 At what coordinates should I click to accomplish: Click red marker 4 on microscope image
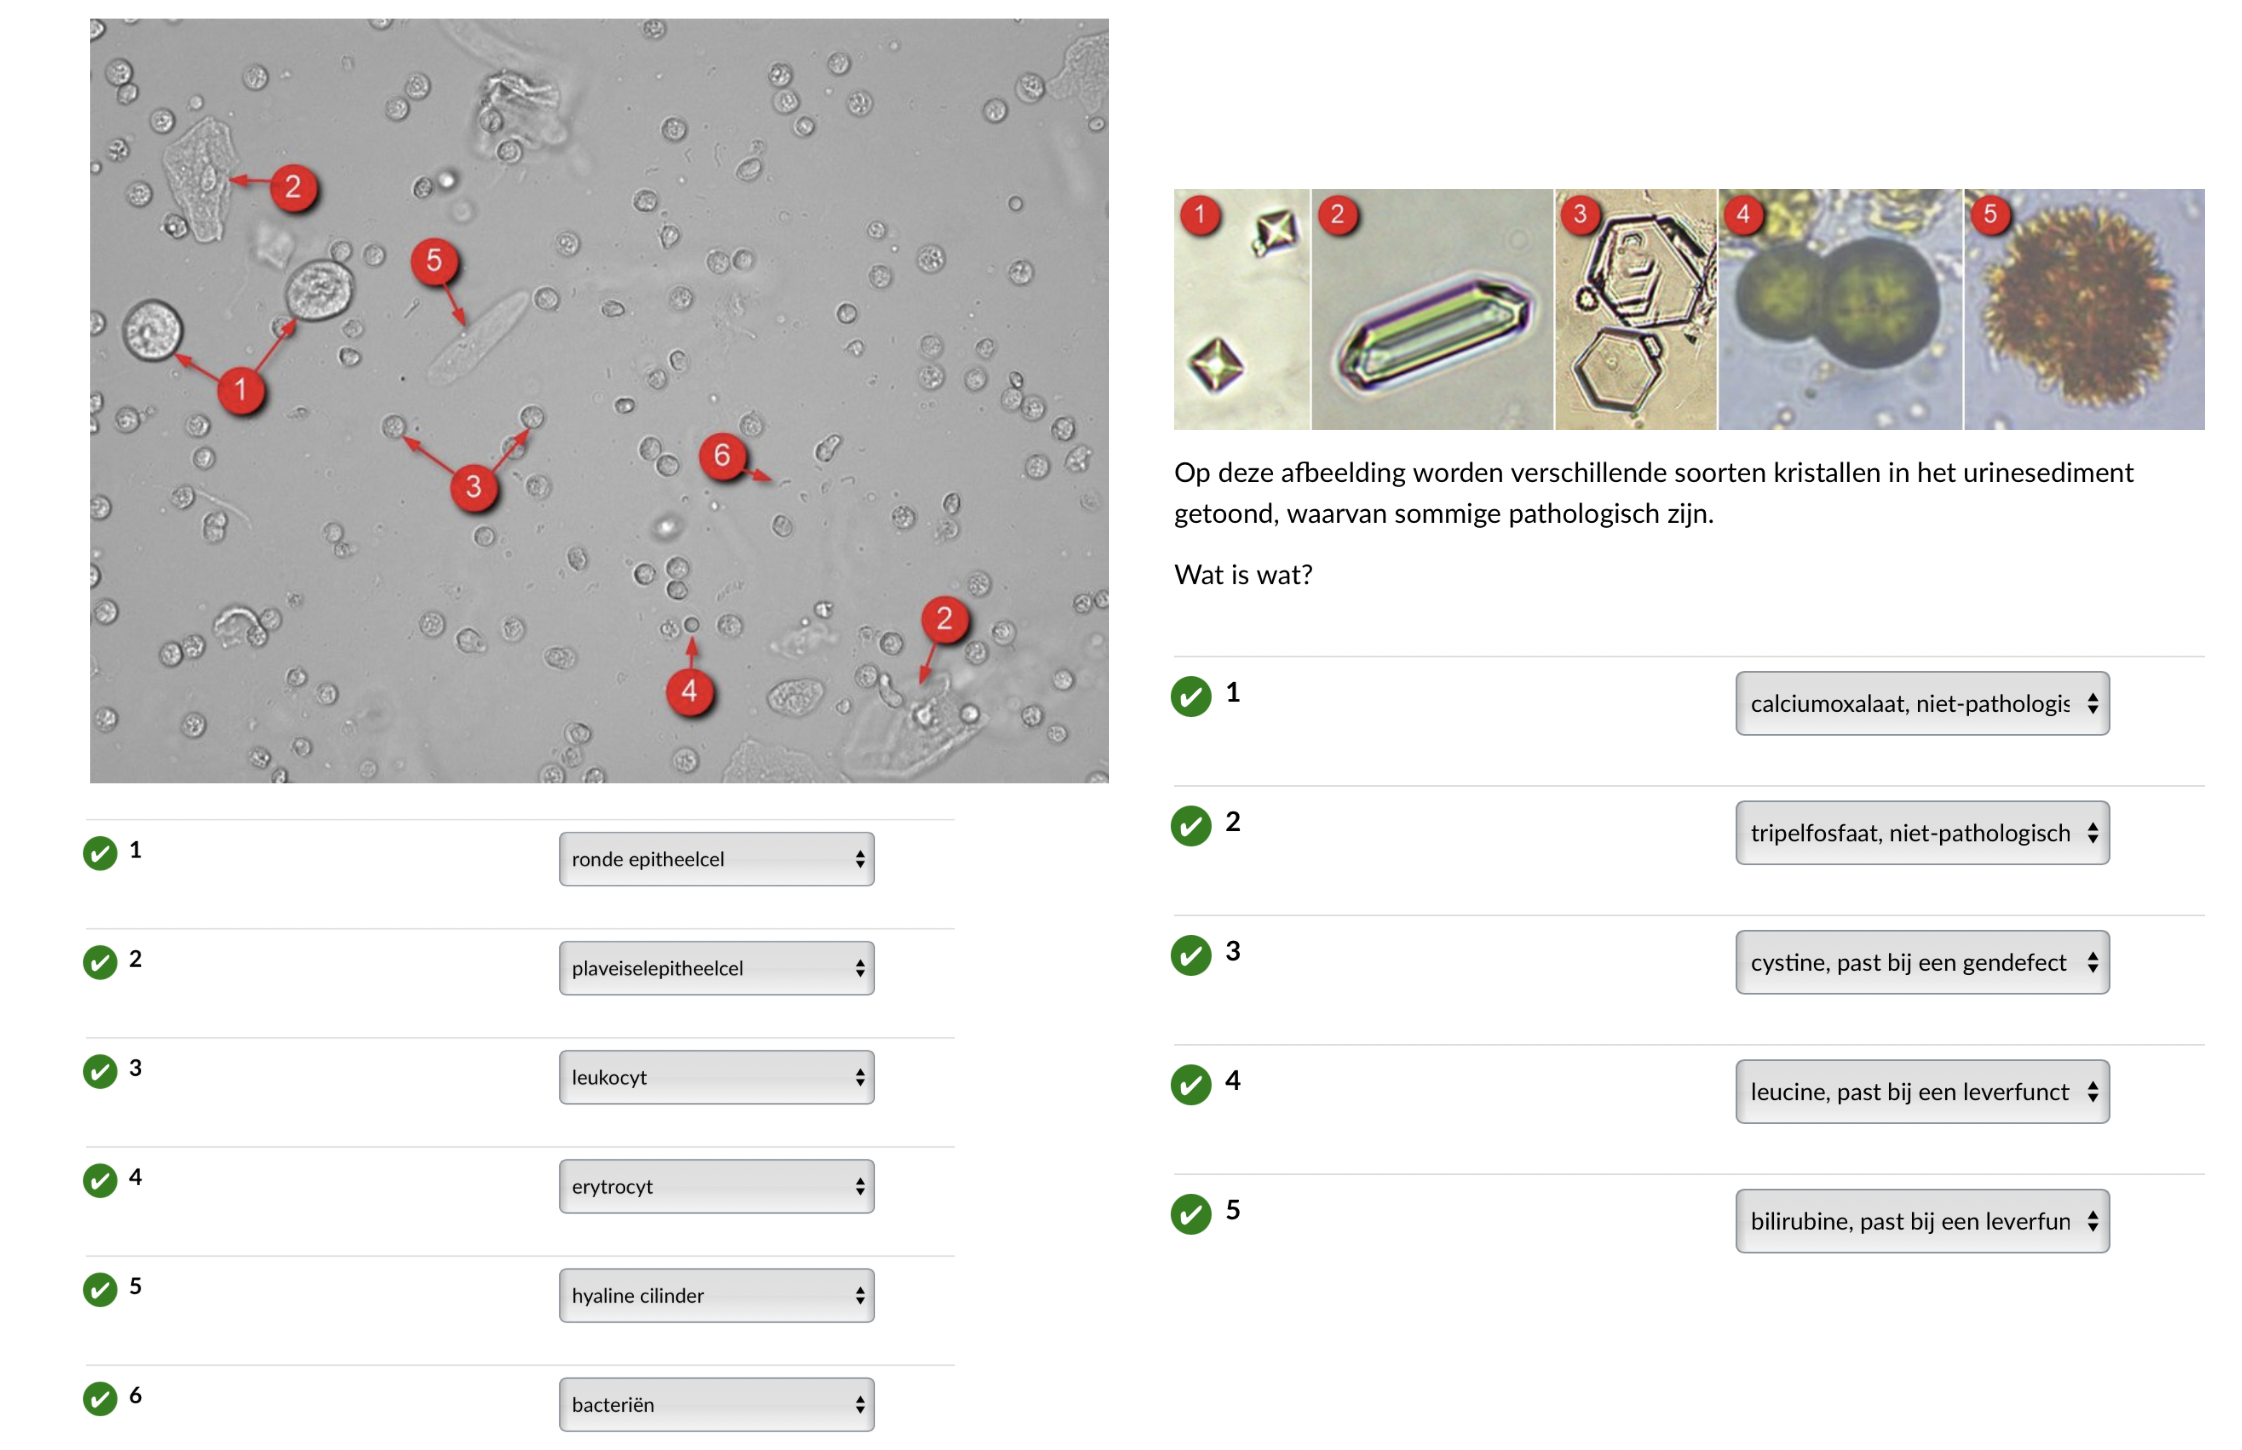[689, 691]
